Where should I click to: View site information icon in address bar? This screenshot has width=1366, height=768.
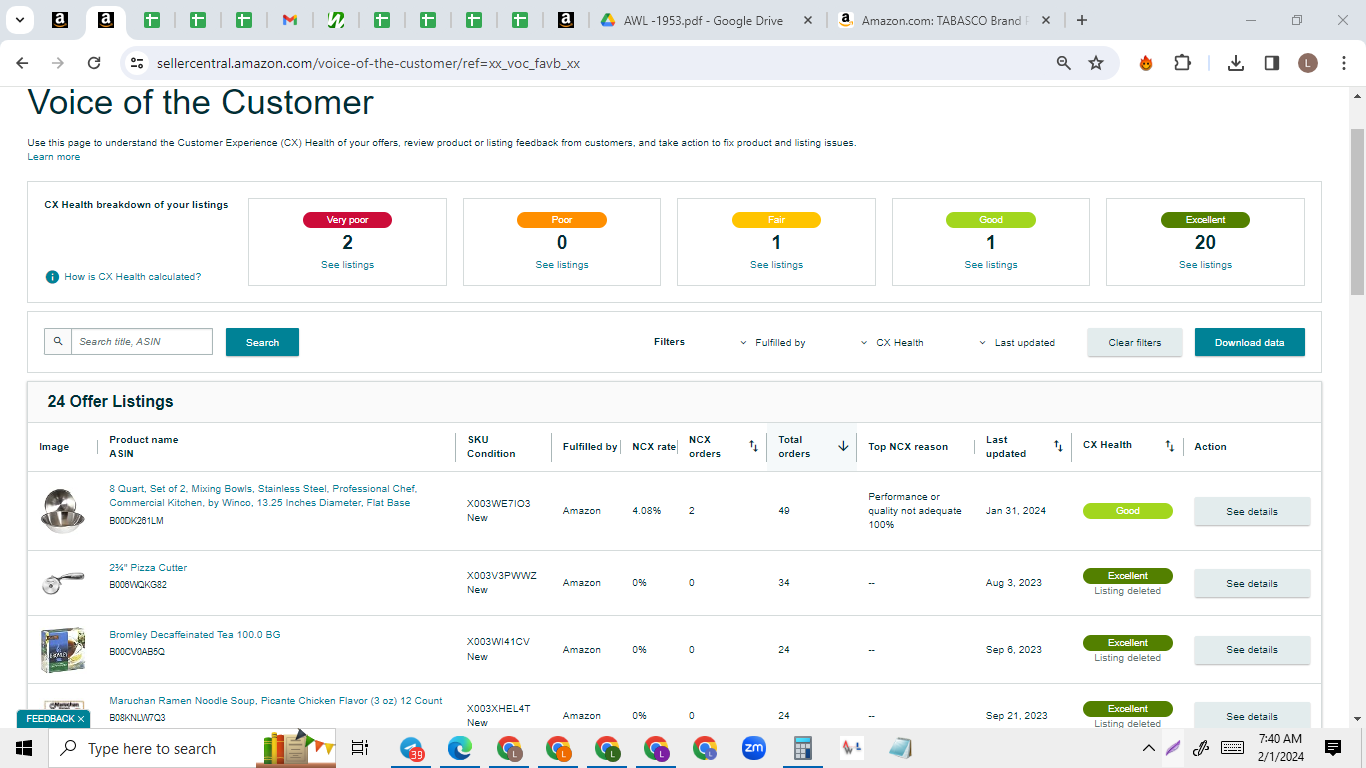(x=137, y=63)
